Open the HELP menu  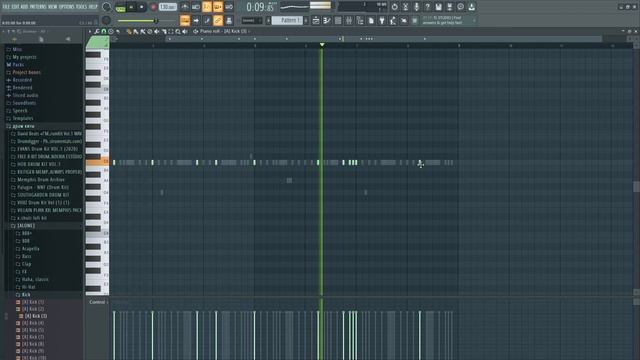point(93,7)
